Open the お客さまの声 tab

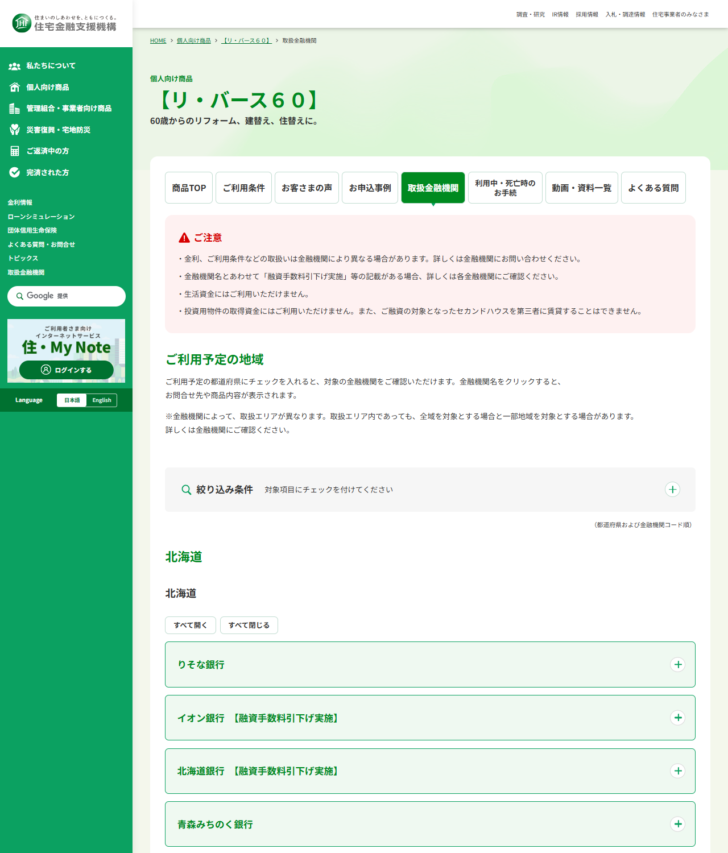click(306, 188)
